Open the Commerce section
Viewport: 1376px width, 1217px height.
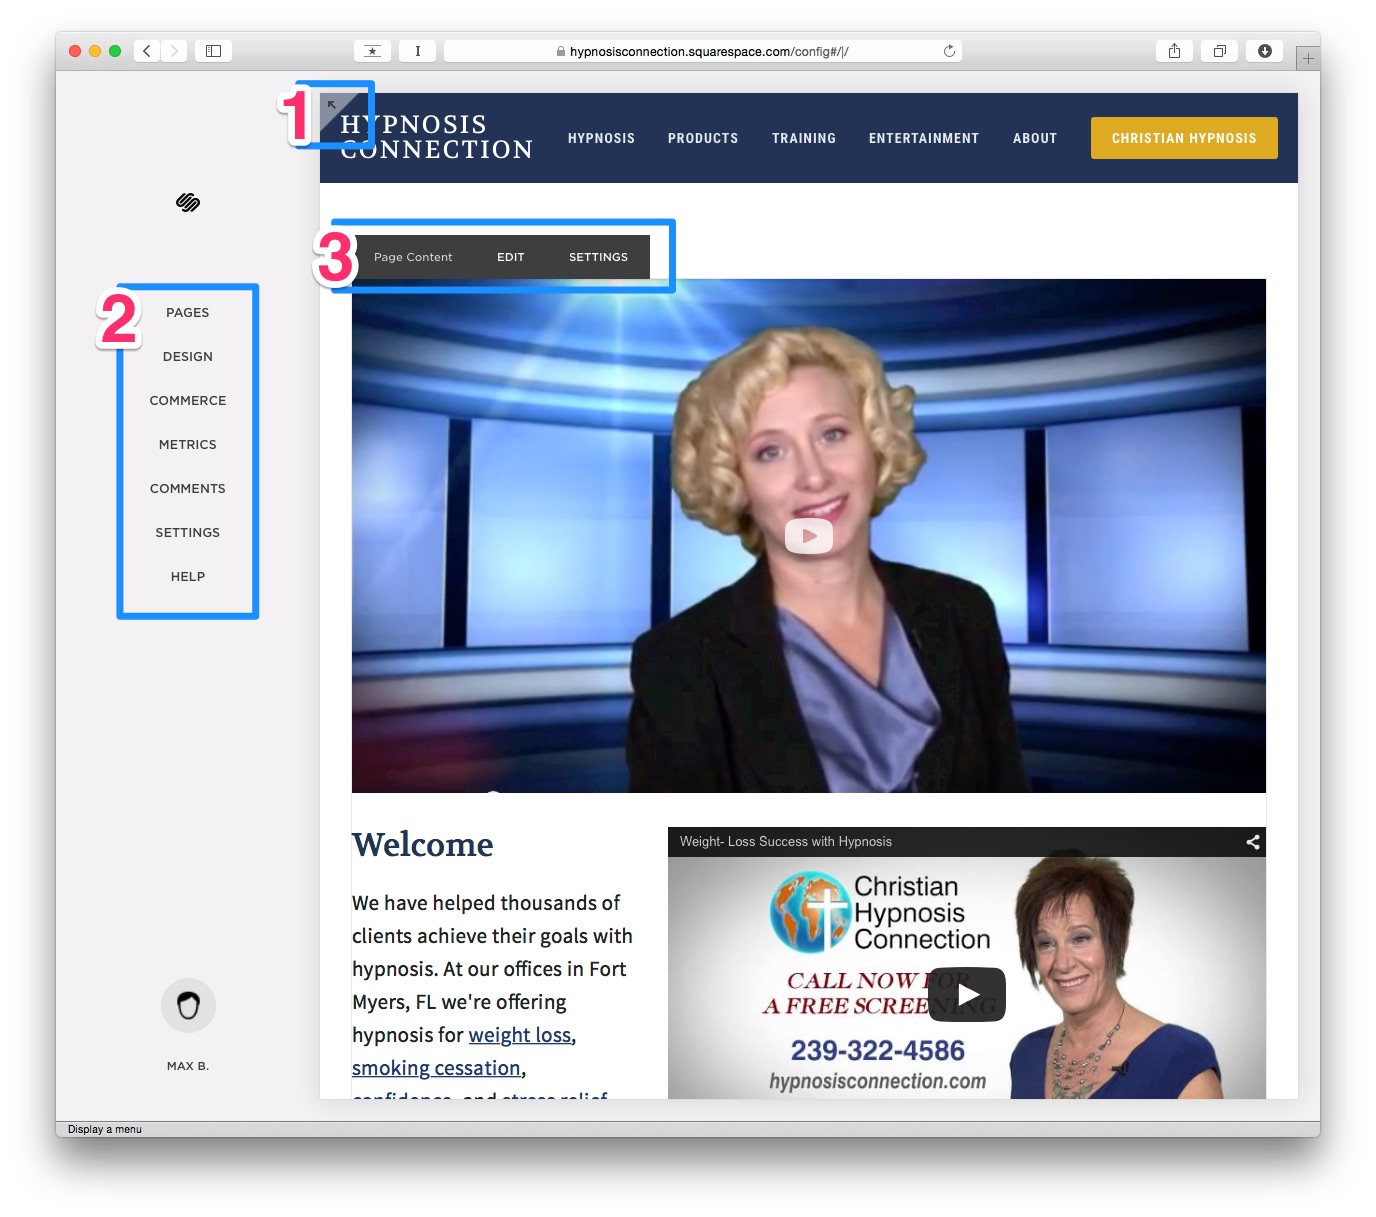click(x=188, y=401)
